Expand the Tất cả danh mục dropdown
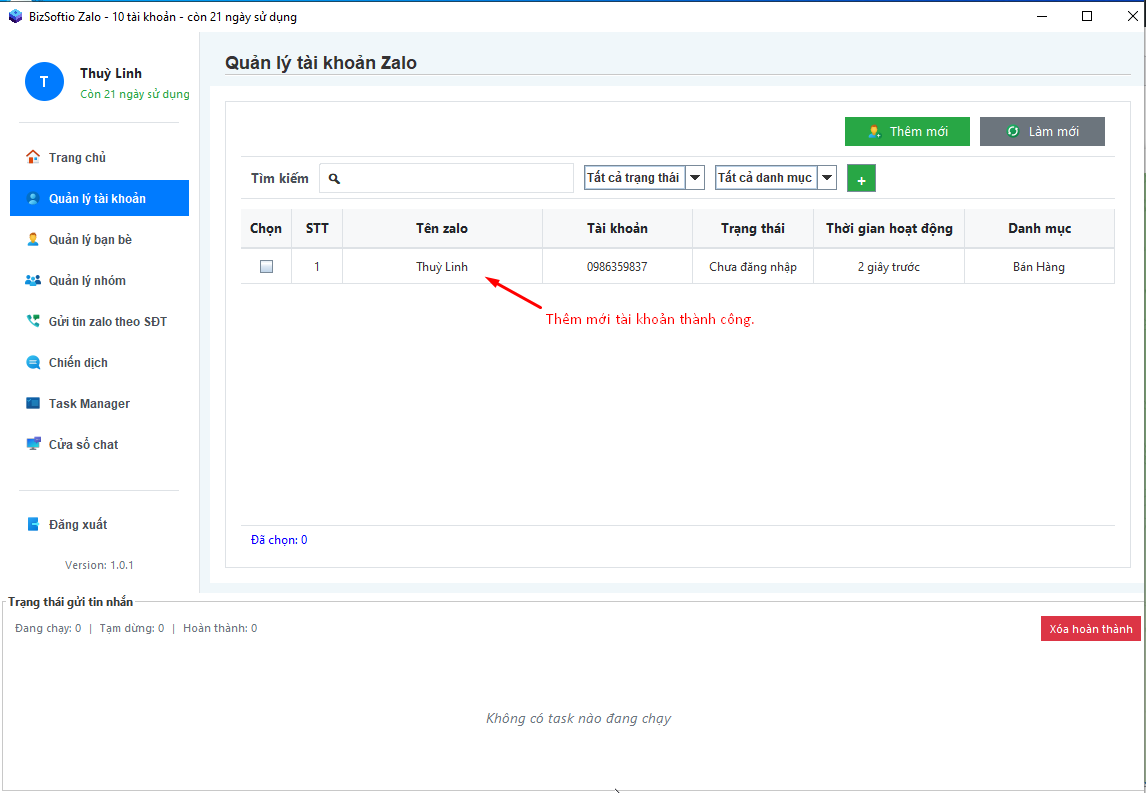The image size is (1146, 793). [827, 178]
